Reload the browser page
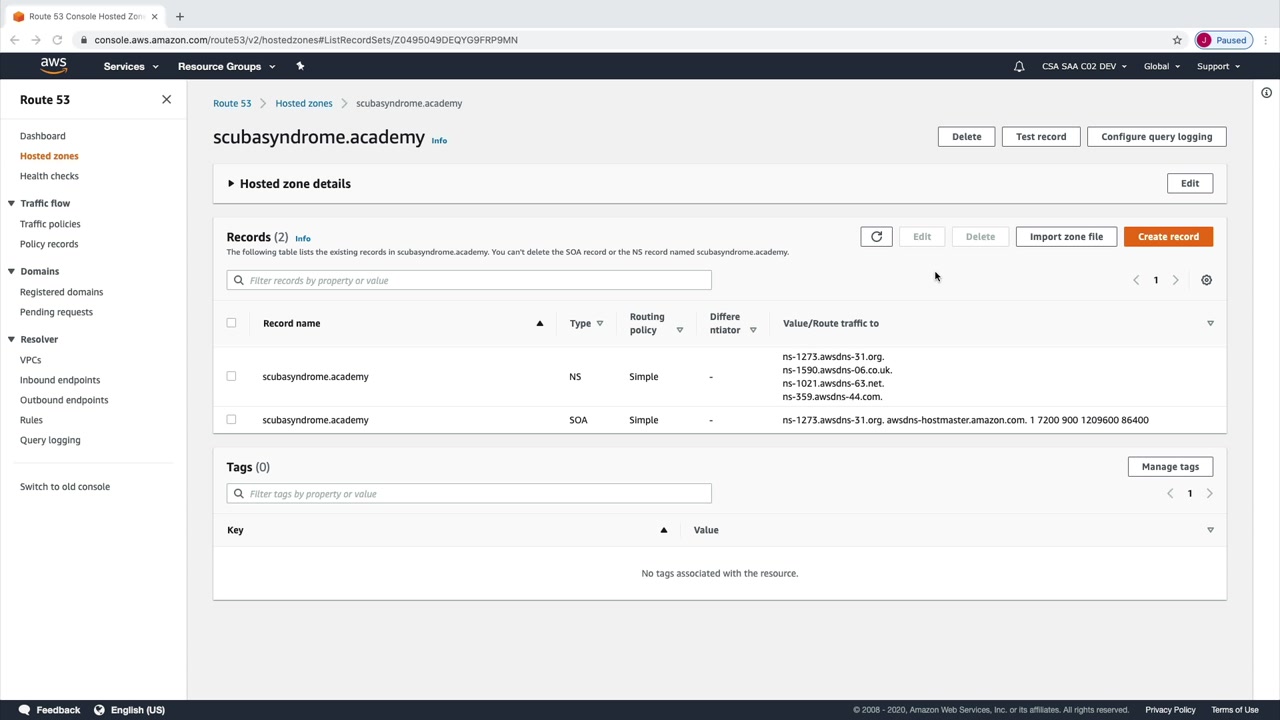The image size is (1280, 720). click(x=57, y=40)
